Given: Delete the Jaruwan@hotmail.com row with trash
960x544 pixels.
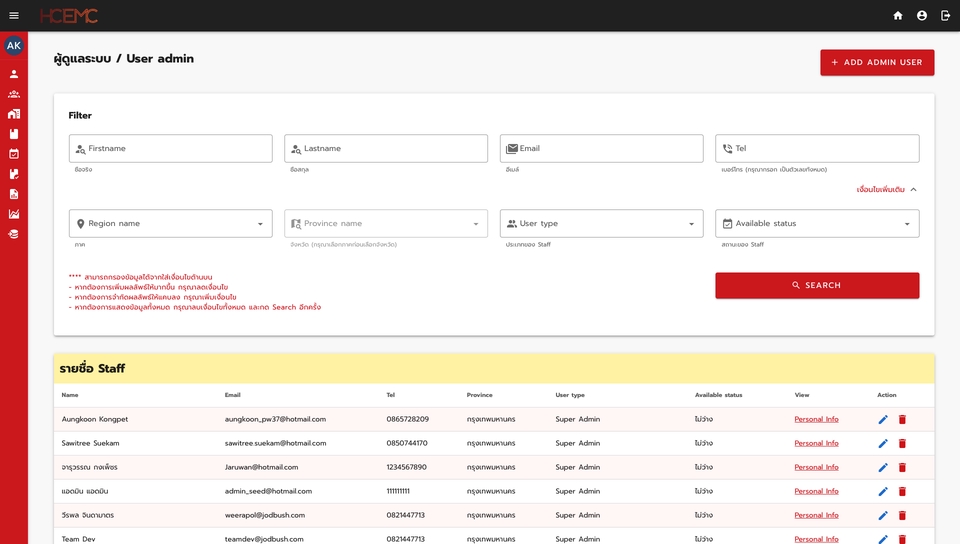Looking at the screenshot, I should point(902,467).
